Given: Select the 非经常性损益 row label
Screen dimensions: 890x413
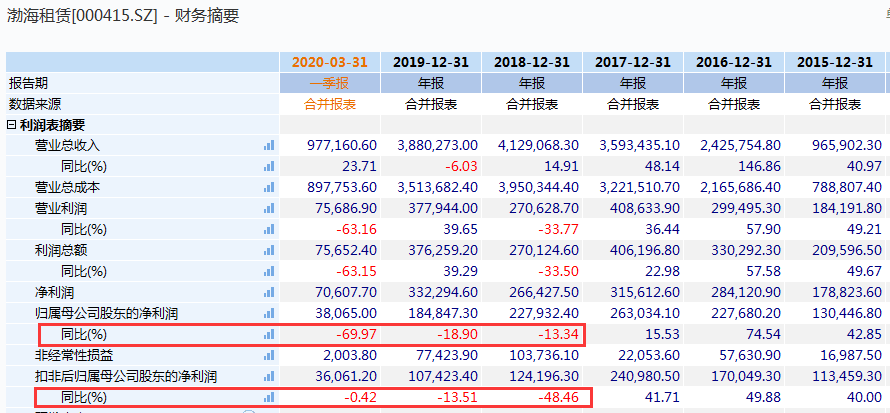Looking at the screenshot, I should click(74, 356).
